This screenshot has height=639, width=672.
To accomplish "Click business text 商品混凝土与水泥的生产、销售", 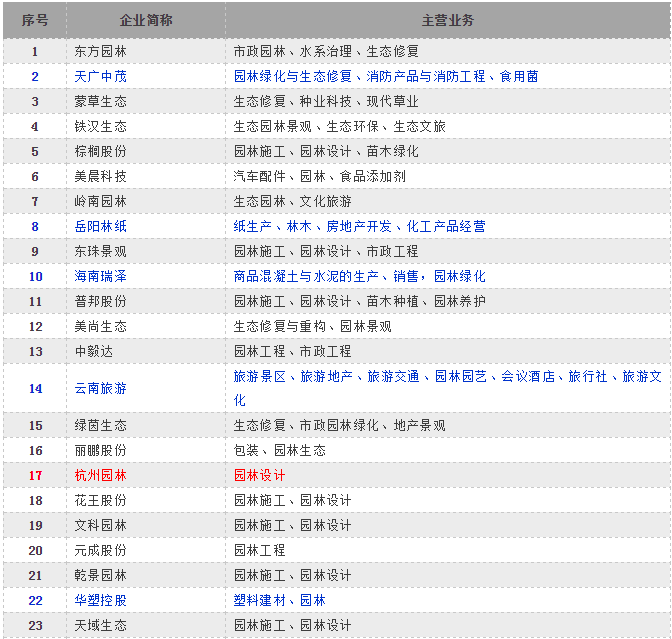I will click(326, 276).
